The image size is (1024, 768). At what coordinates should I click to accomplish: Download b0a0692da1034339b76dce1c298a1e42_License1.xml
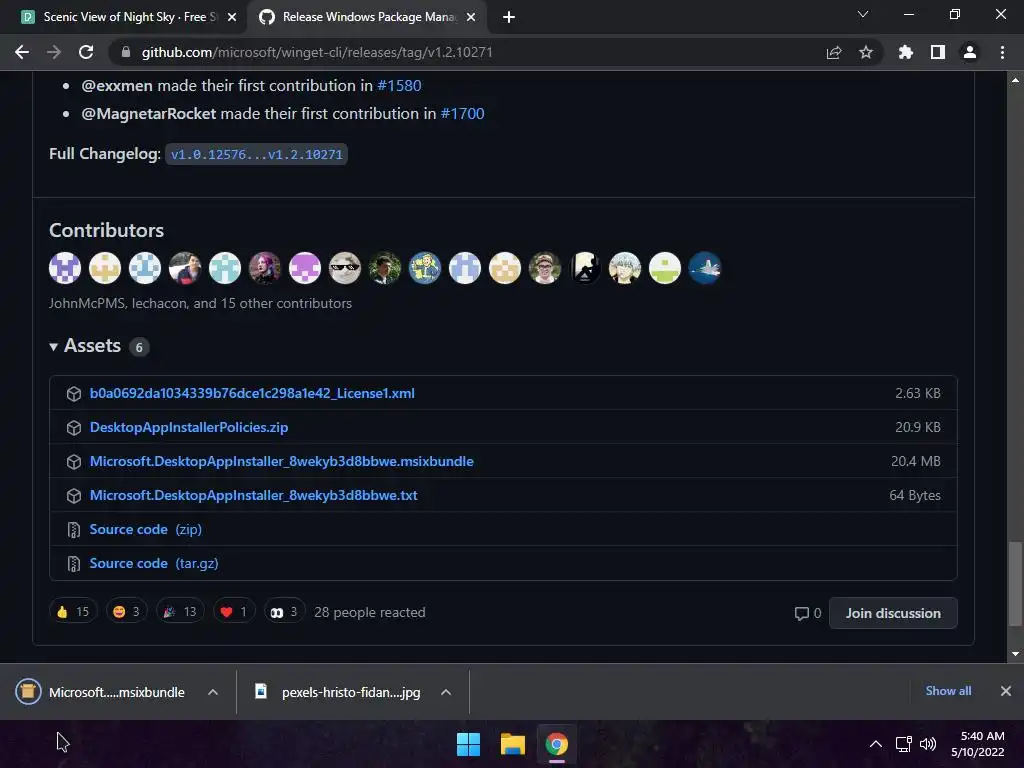tap(252, 393)
